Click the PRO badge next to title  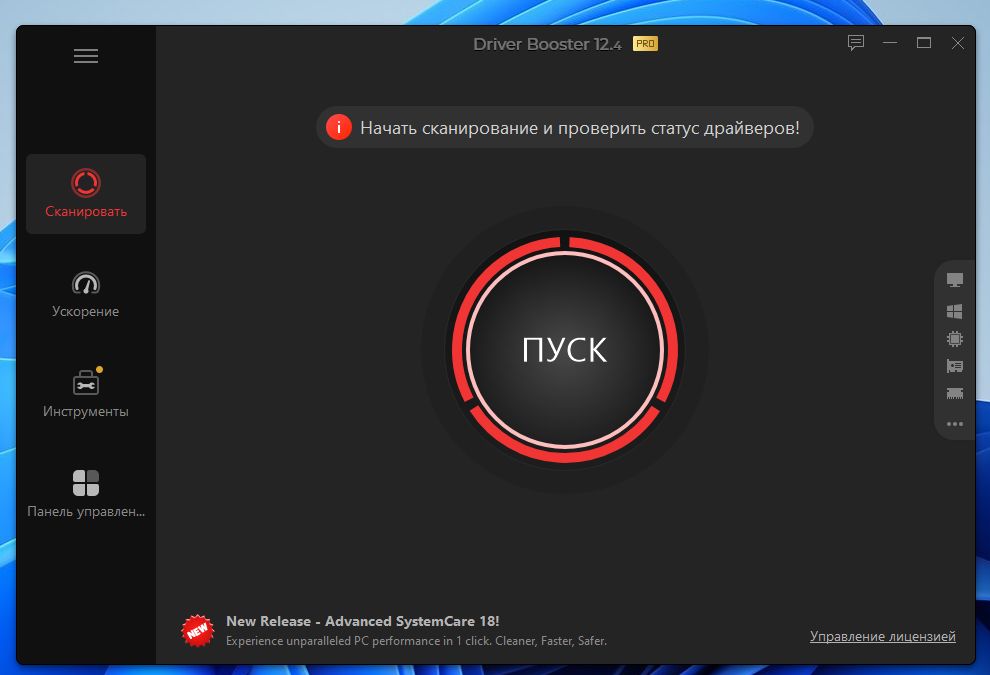[x=645, y=44]
